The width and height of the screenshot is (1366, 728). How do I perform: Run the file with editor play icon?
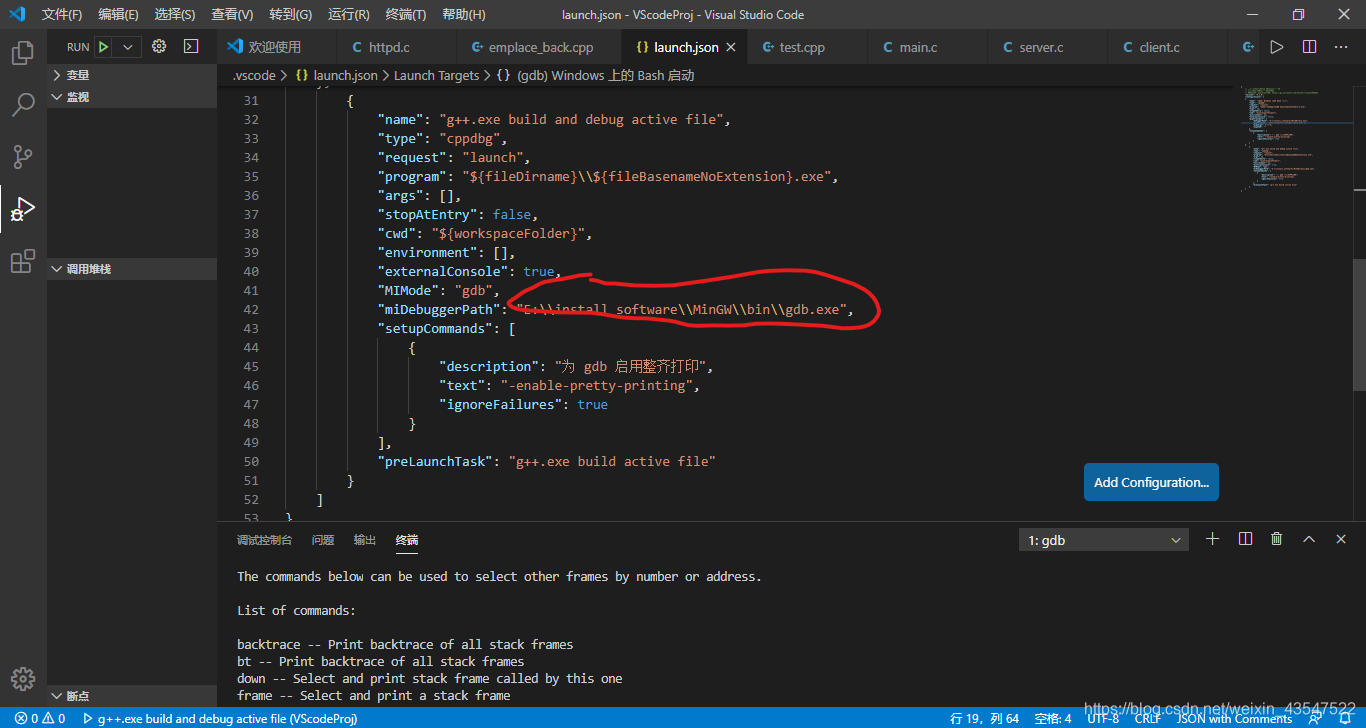coord(1277,47)
